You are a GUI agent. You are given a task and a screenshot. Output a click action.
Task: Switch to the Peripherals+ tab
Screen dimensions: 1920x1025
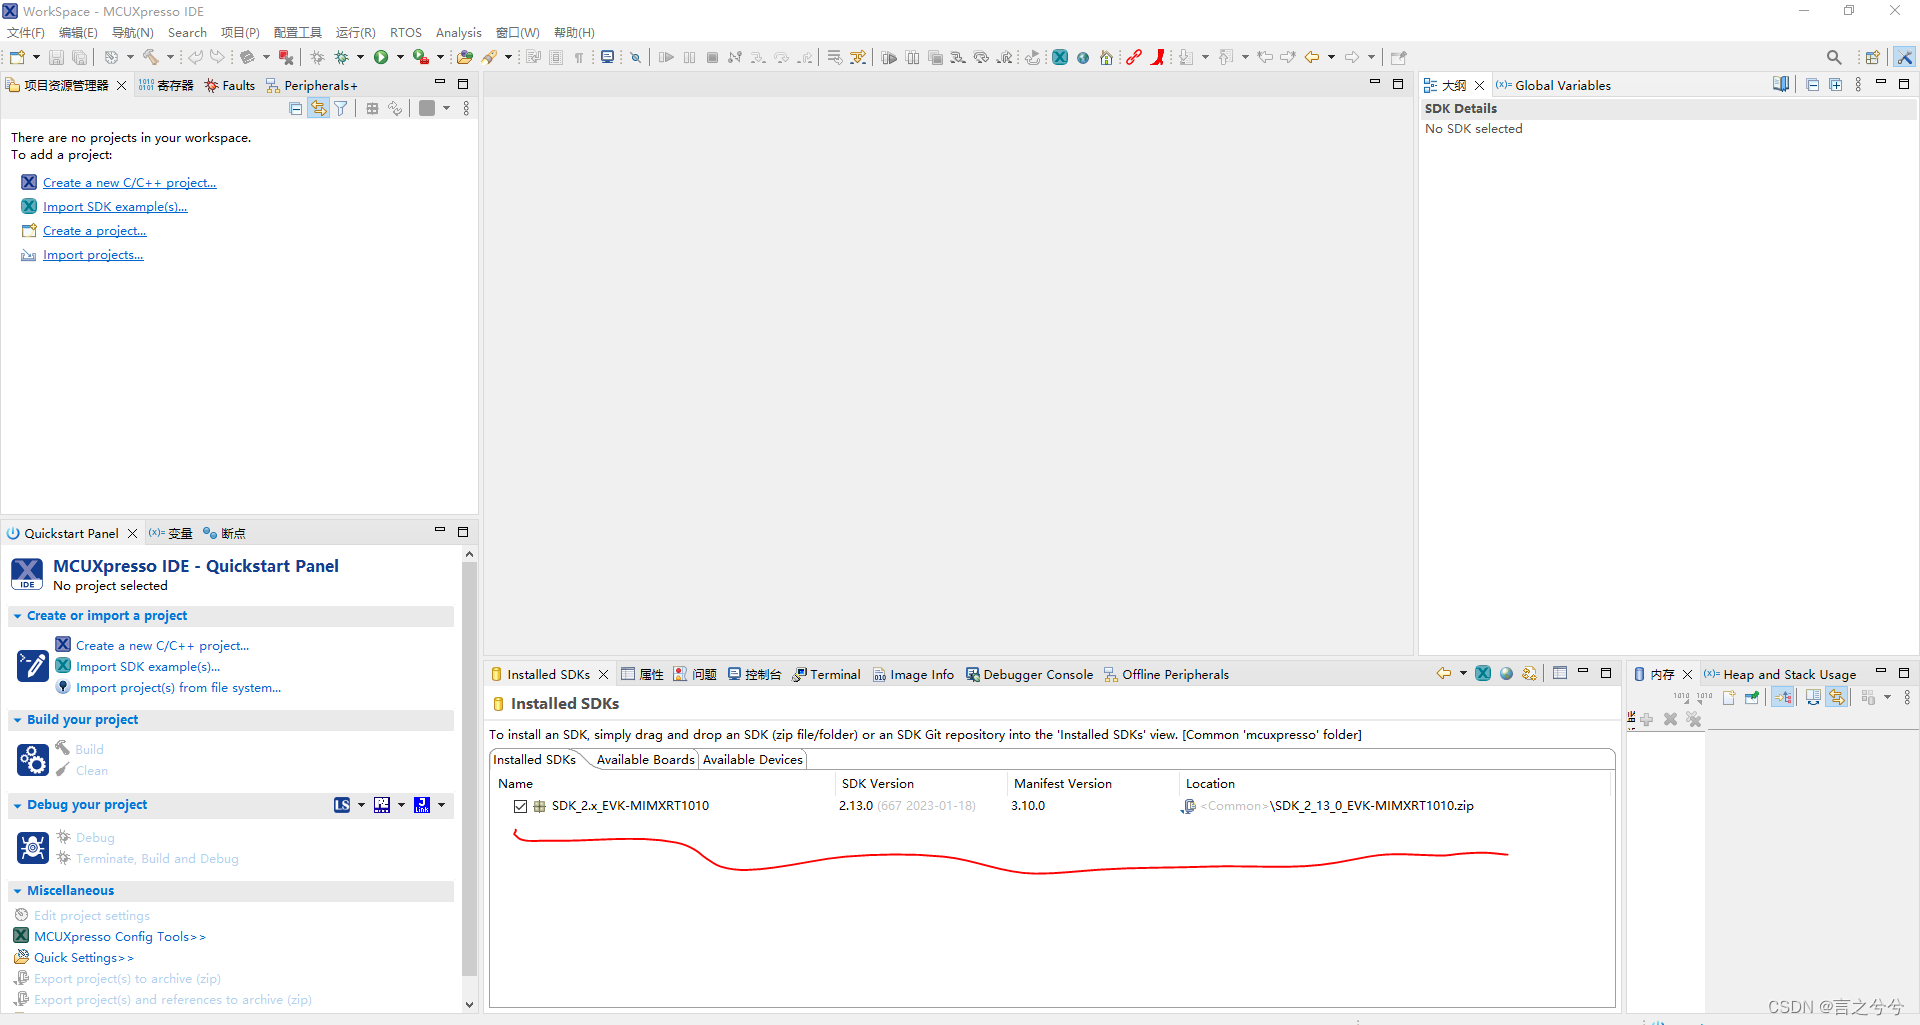point(311,85)
